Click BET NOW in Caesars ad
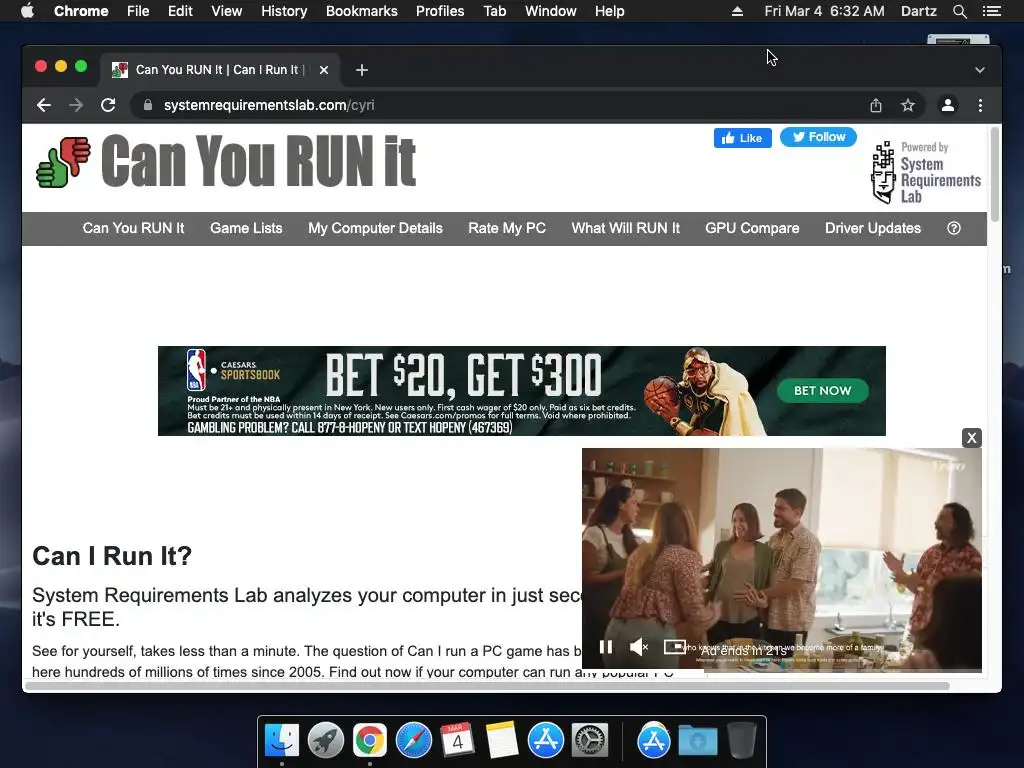Image resolution: width=1024 pixels, height=768 pixels. 823,391
